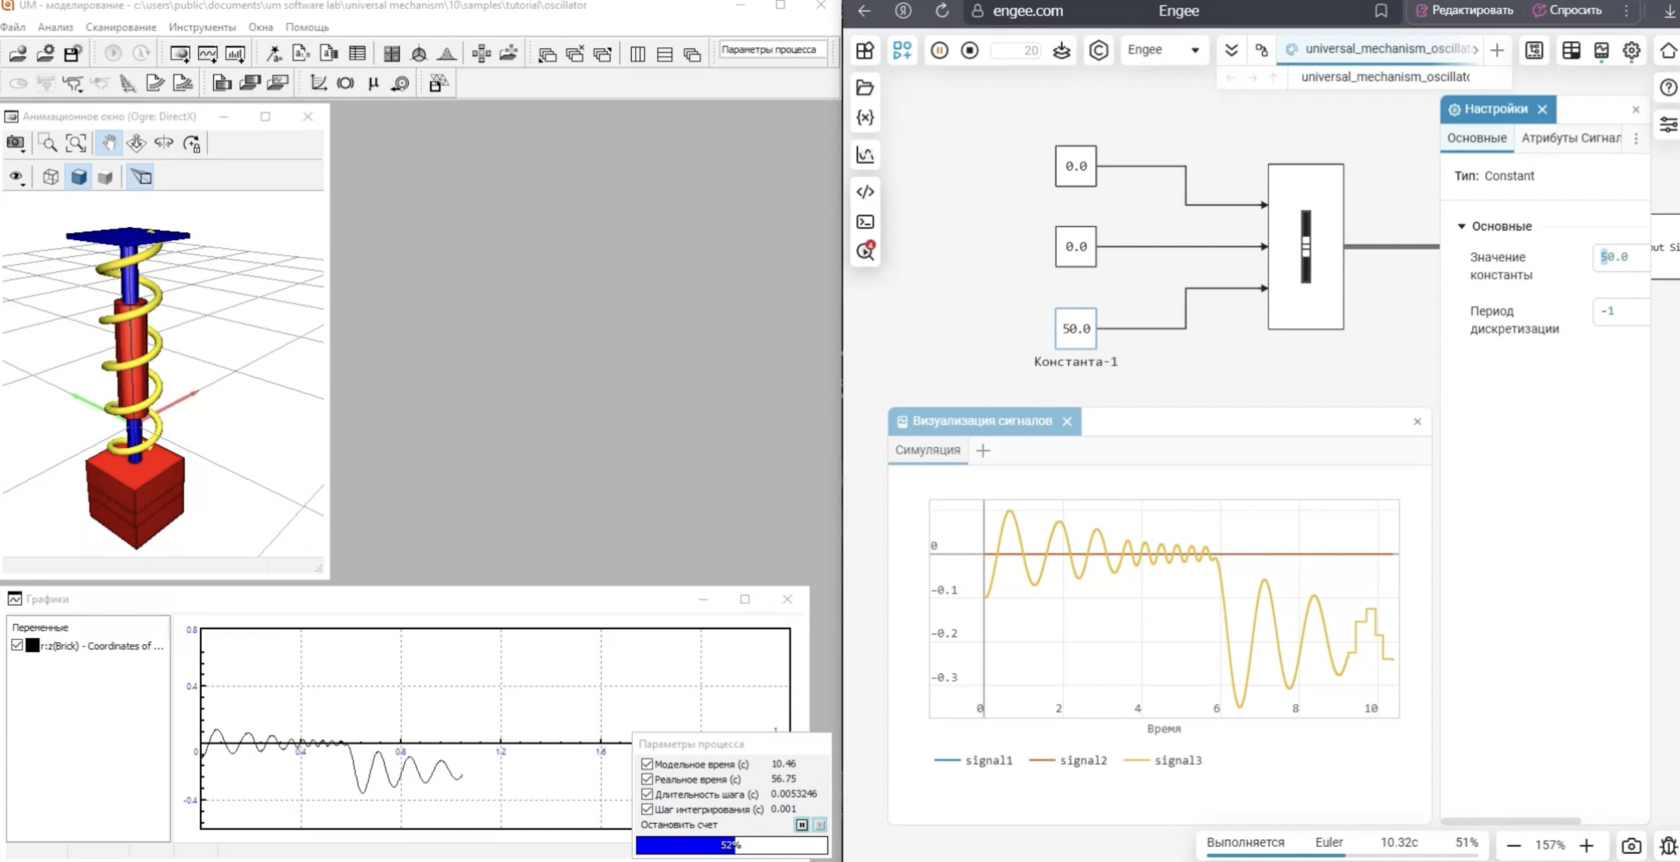The image size is (1680, 862).
Task: Expand the double-chevron menu in Engee toolbar
Action: 1232,50
